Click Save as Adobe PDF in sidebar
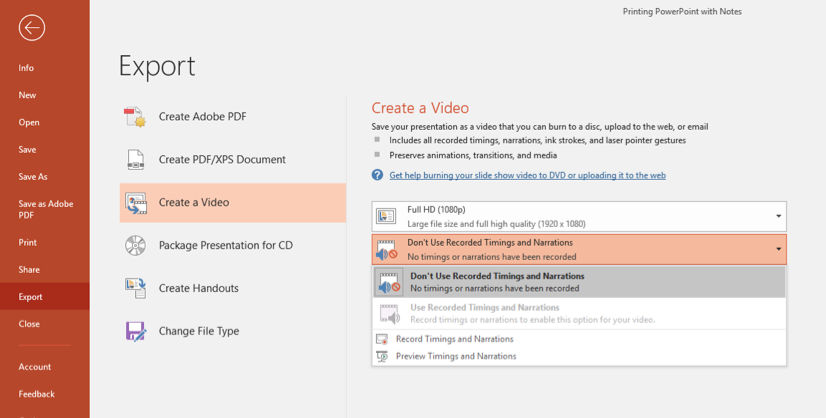The height and width of the screenshot is (418, 826). point(46,209)
